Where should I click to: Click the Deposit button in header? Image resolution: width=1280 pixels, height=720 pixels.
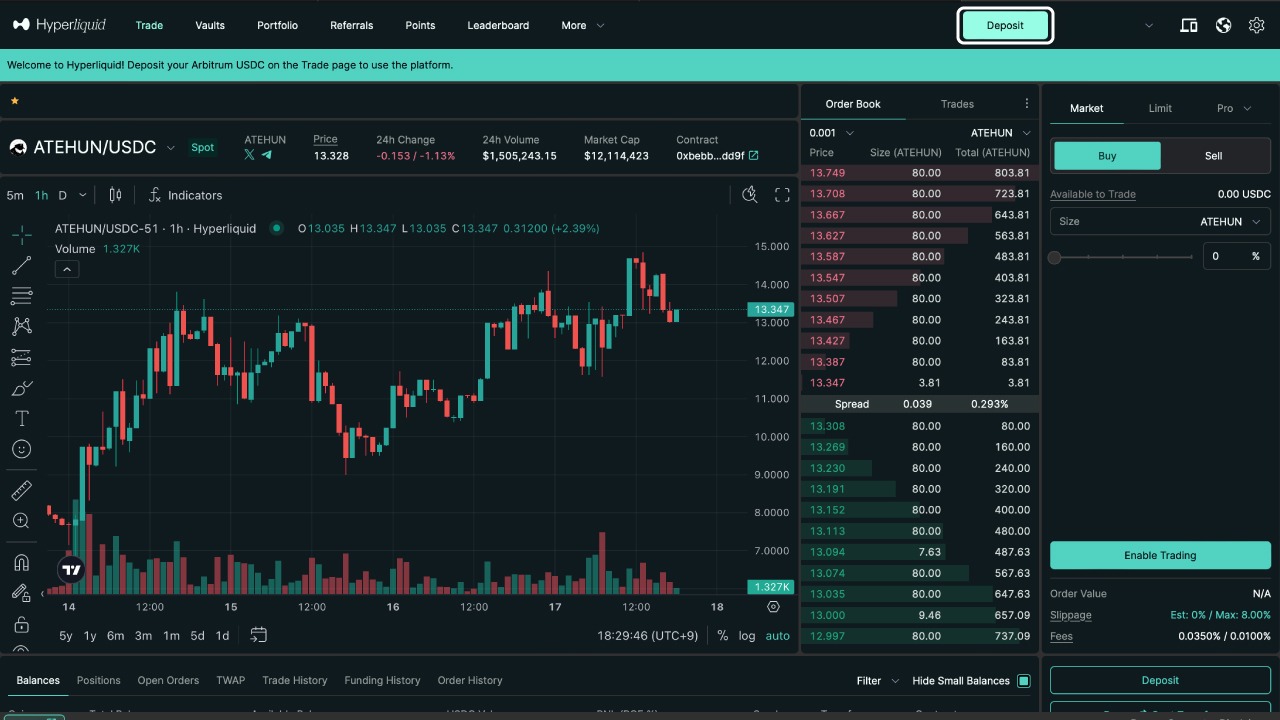point(1005,26)
